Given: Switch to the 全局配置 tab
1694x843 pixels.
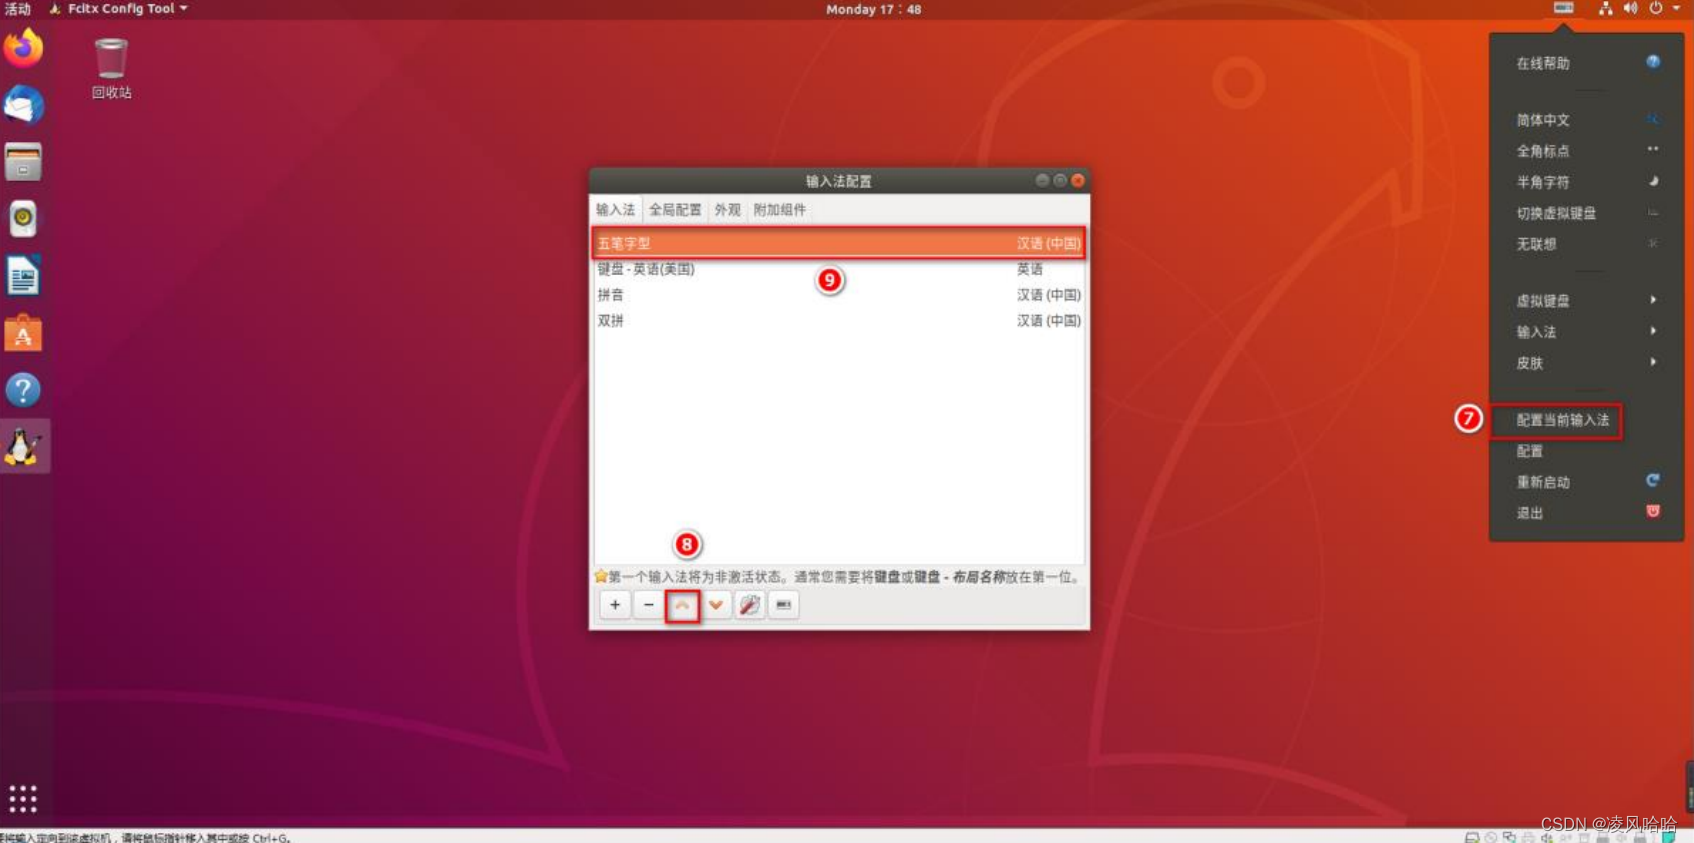Looking at the screenshot, I should click(675, 210).
